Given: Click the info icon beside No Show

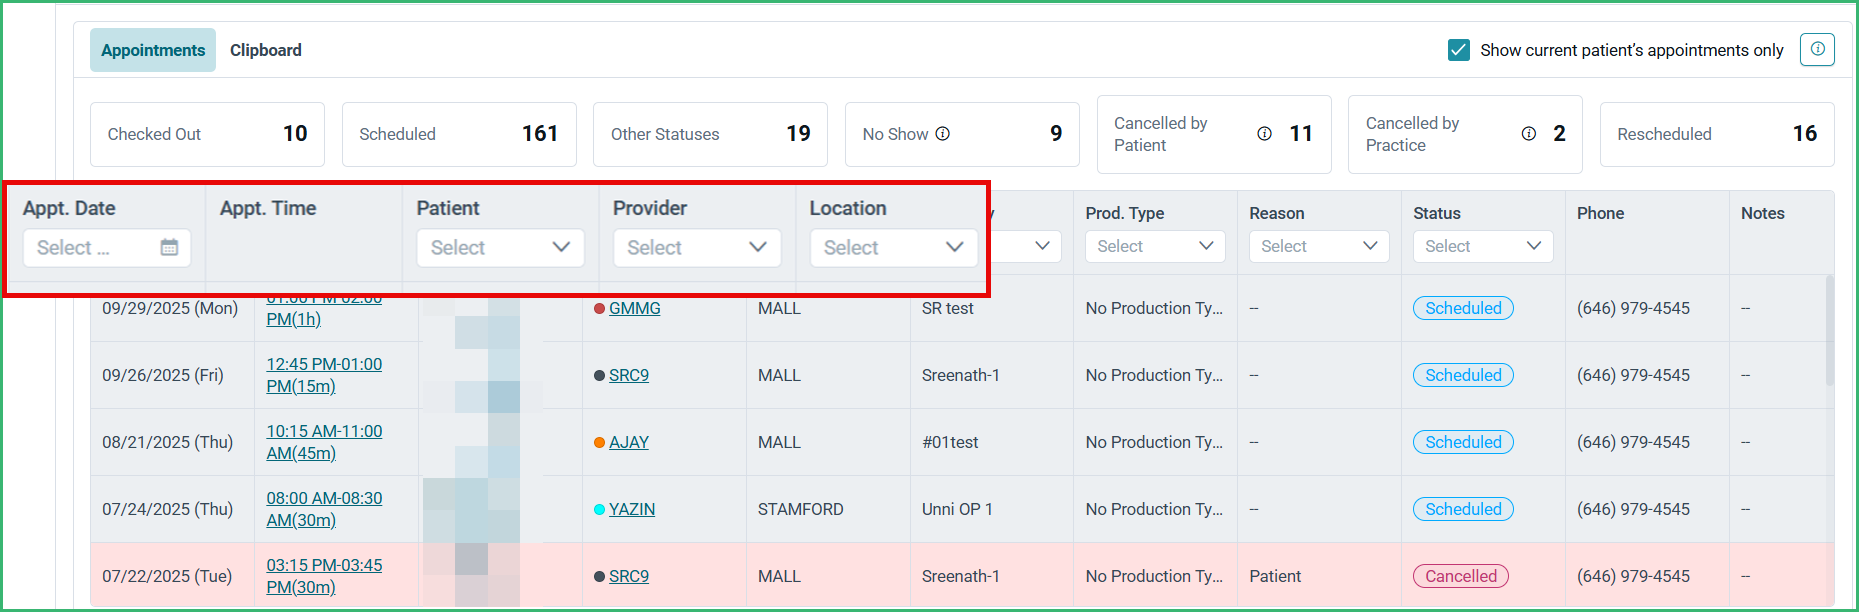Looking at the screenshot, I should tap(942, 134).
